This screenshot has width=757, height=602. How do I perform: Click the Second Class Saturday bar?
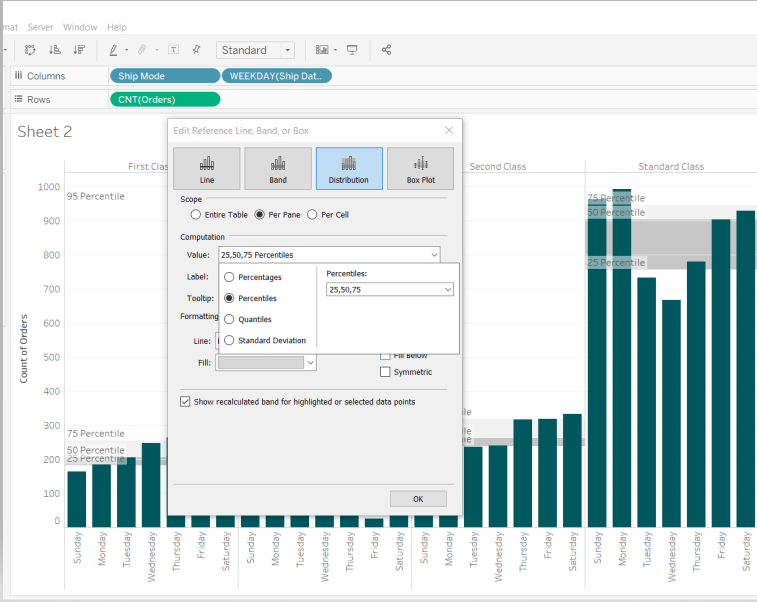coord(573,470)
